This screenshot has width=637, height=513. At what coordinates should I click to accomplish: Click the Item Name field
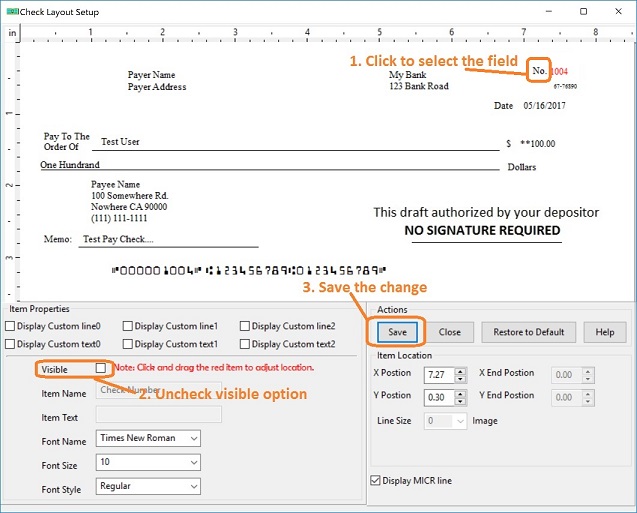[x=159, y=390]
